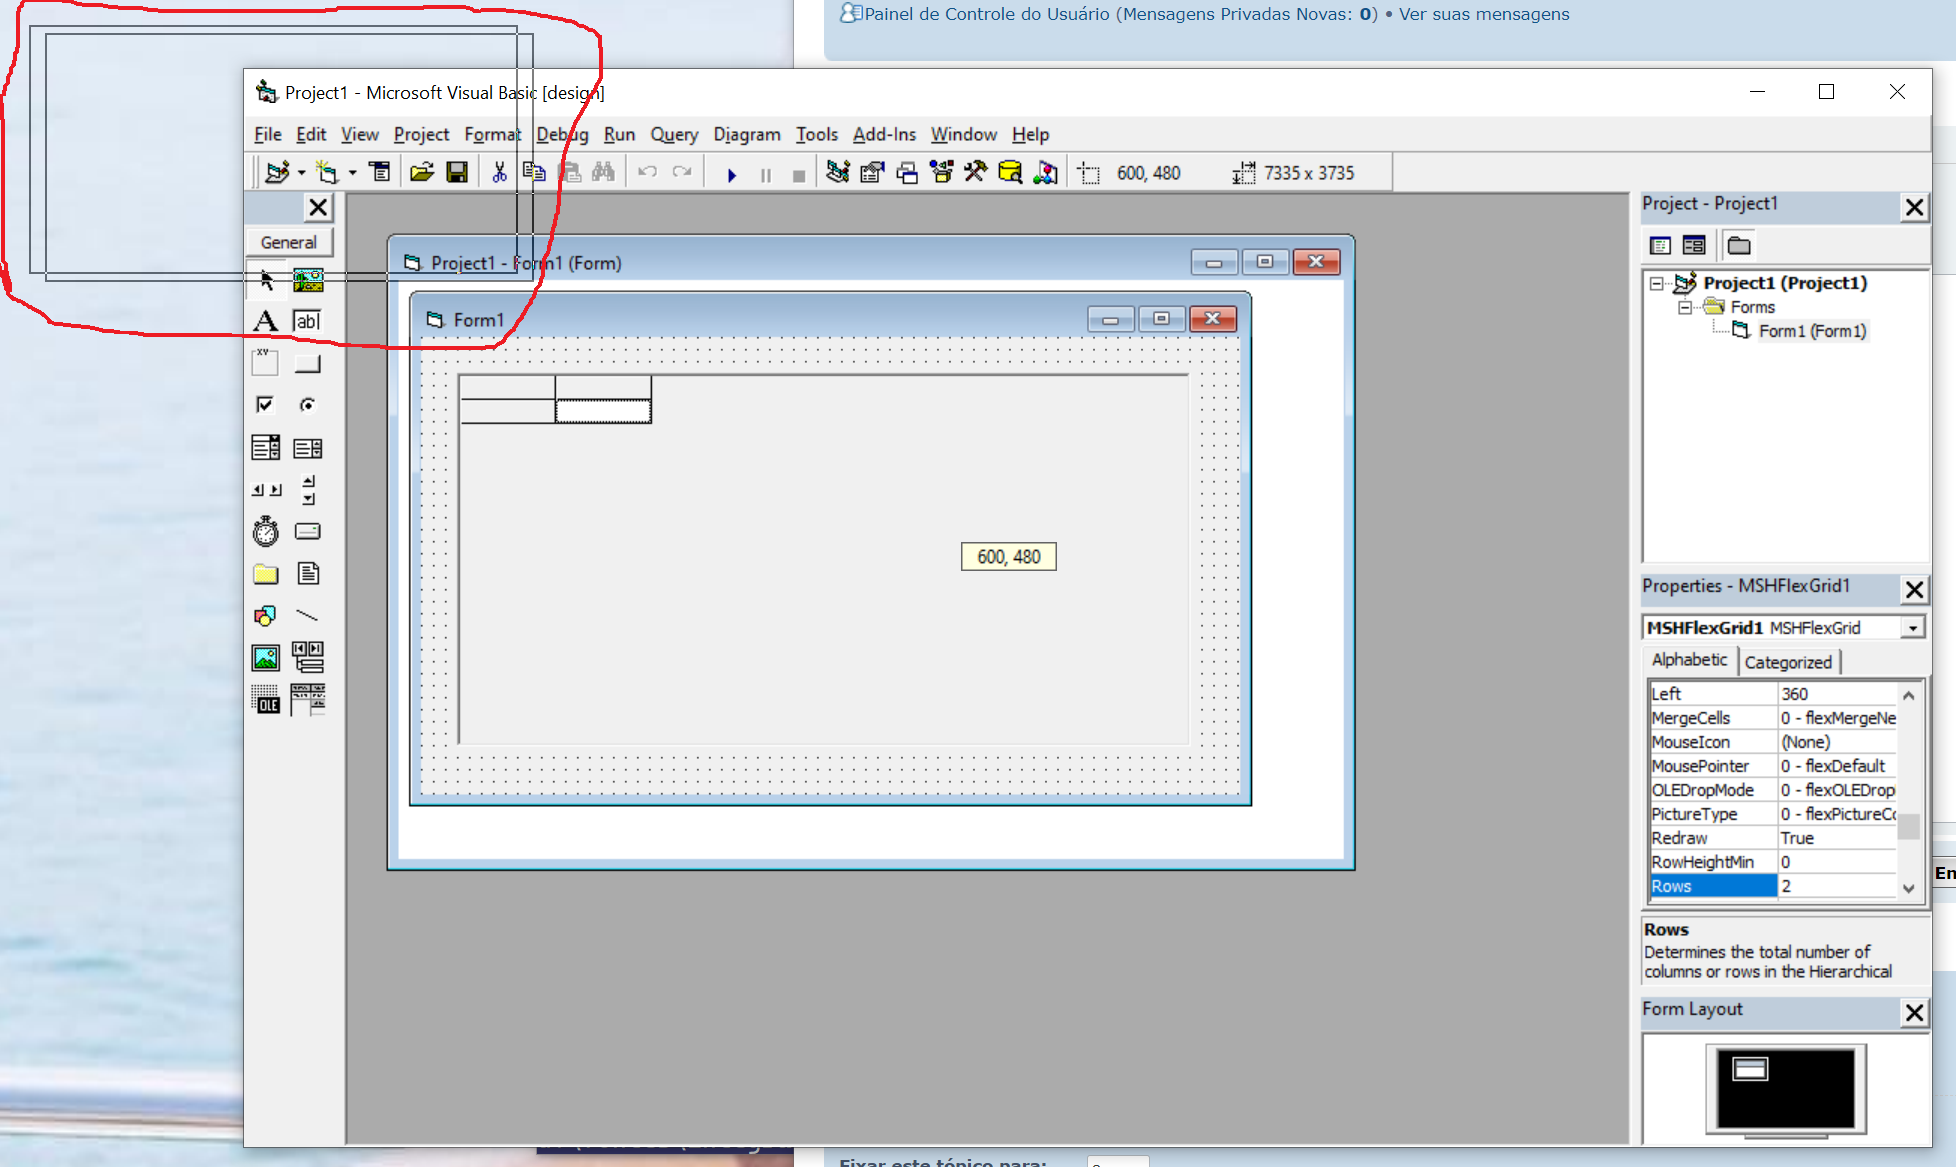Collapse the Forms folder node

[1685, 307]
